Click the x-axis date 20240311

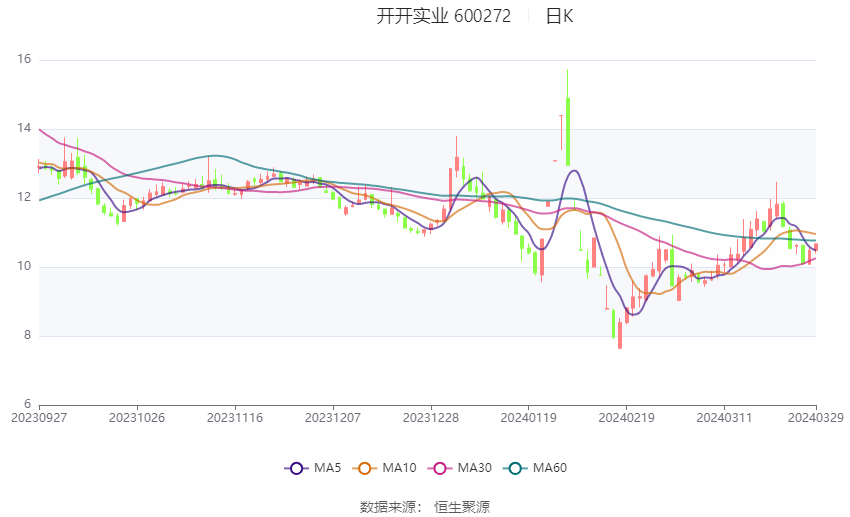click(x=724, y=418)
